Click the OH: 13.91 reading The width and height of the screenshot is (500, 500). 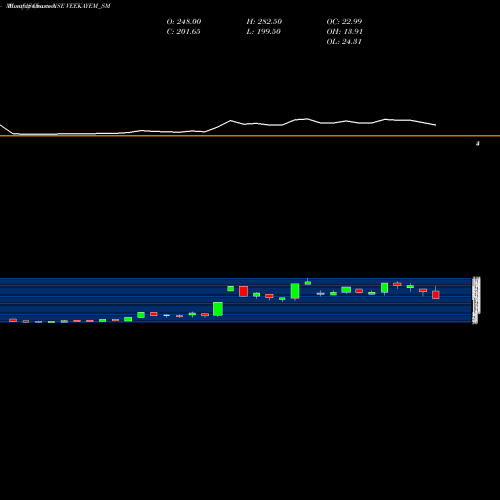point(344,32)
